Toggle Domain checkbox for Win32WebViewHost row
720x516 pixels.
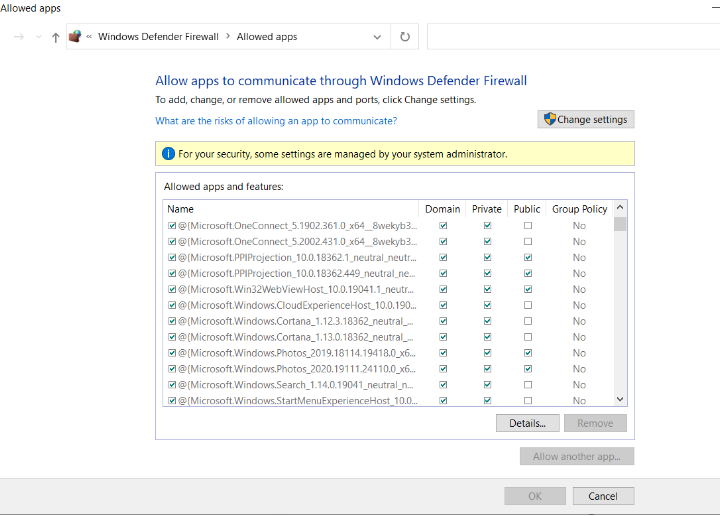[x=443, y=289]
